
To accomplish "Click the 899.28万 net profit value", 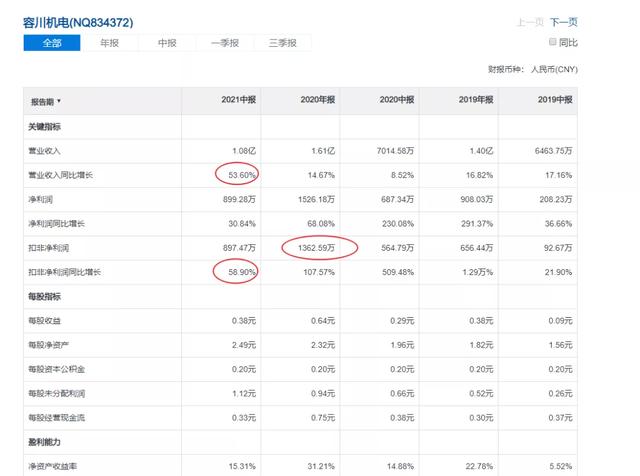I will (x=240, y=200).
